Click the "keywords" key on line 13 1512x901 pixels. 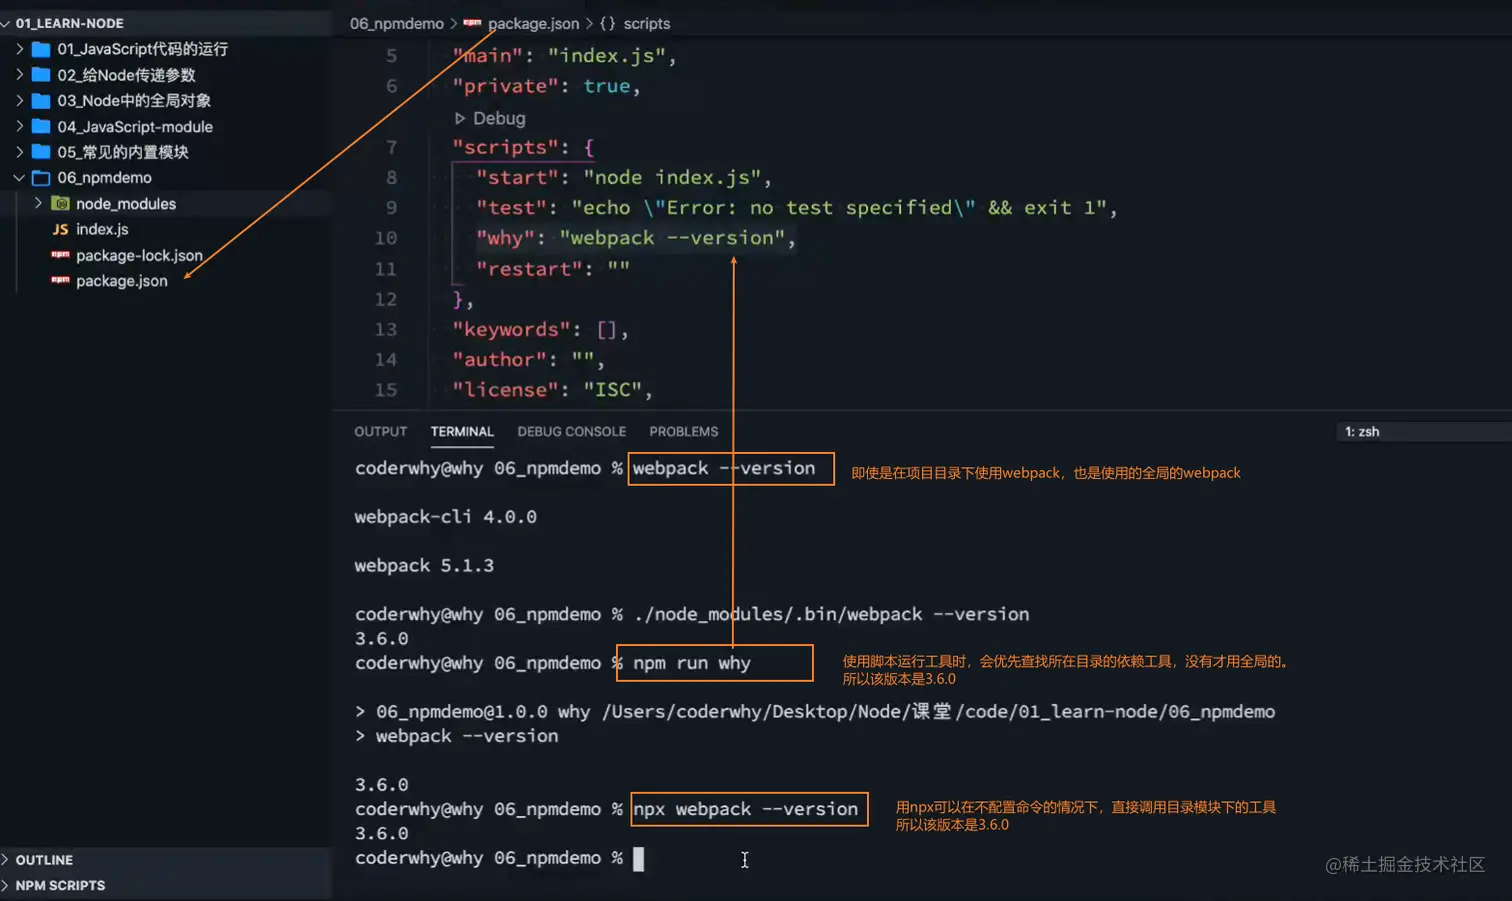click(511, 329)
